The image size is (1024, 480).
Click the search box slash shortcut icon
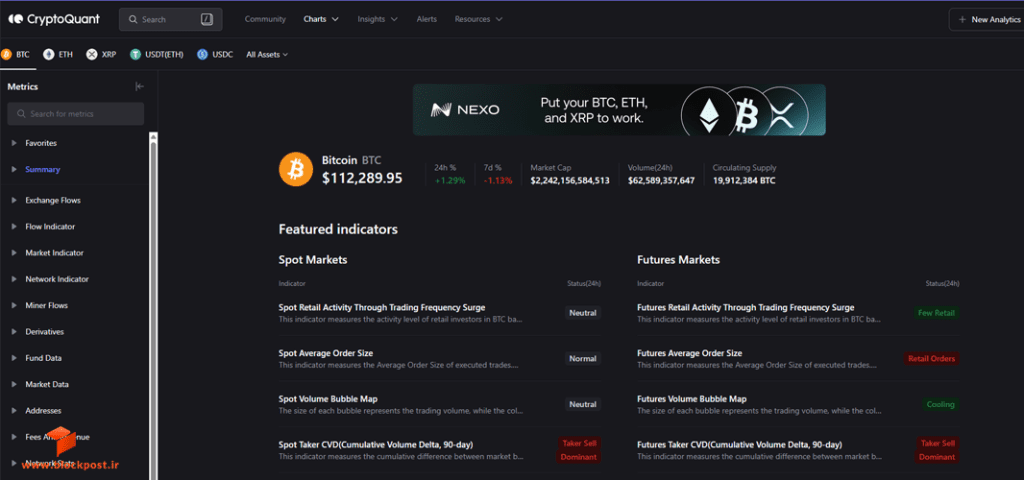pos(207,20)
